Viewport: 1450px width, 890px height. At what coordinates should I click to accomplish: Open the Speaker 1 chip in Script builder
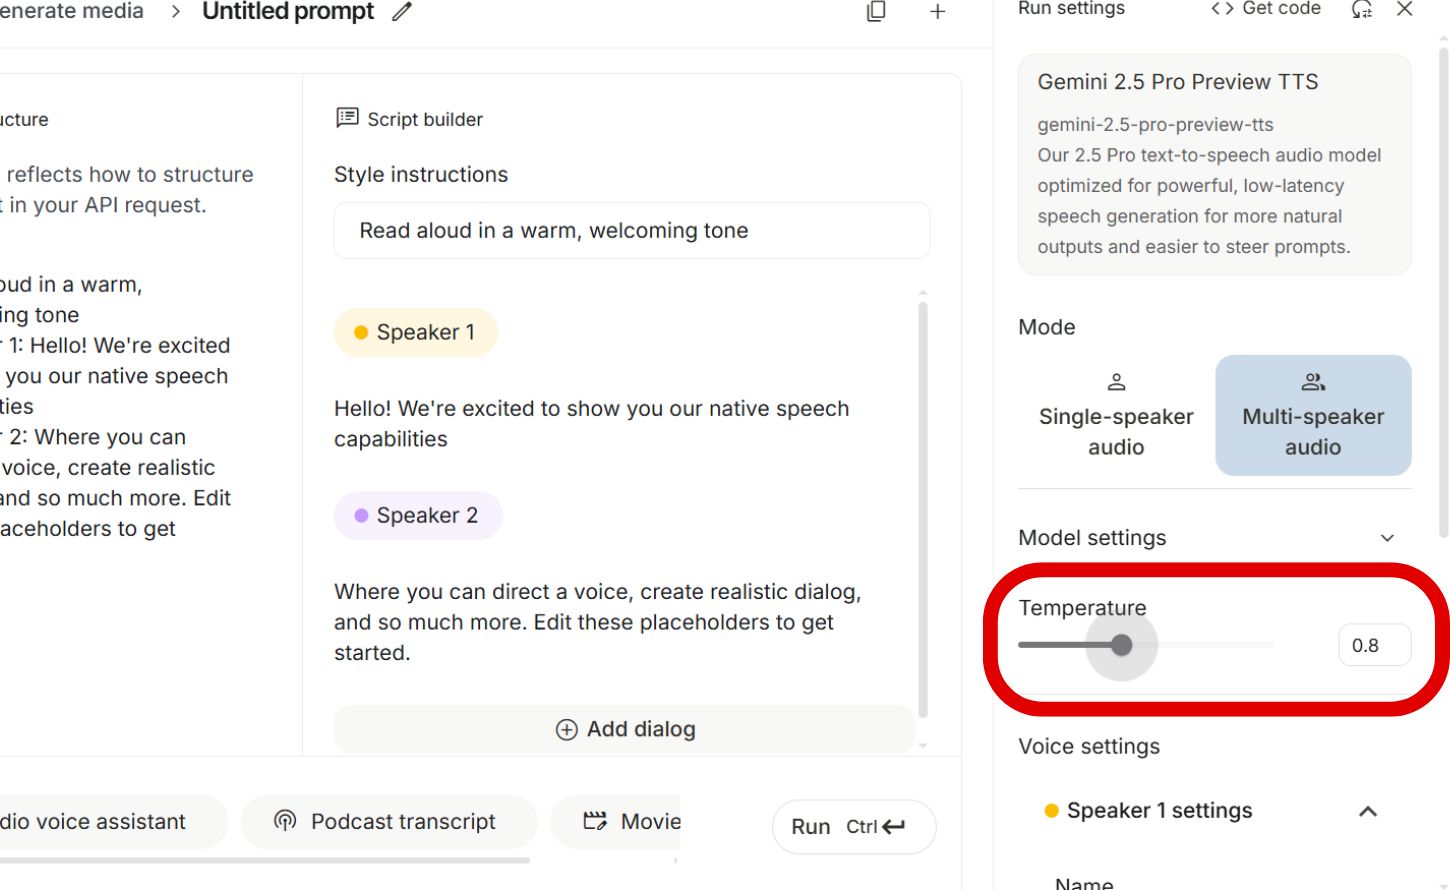pos(416,332)
